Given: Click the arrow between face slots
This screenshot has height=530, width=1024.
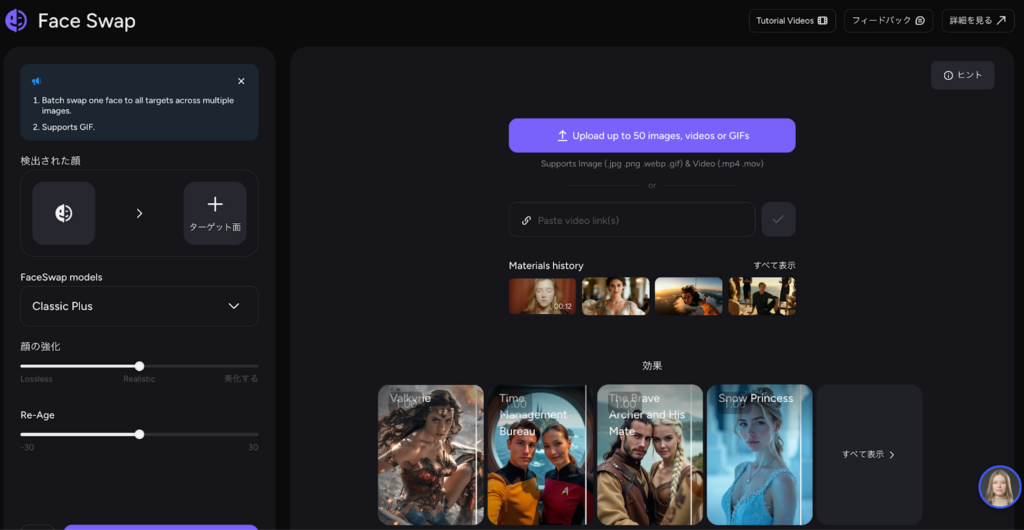Looking at the screenshot, I should 139,213.
